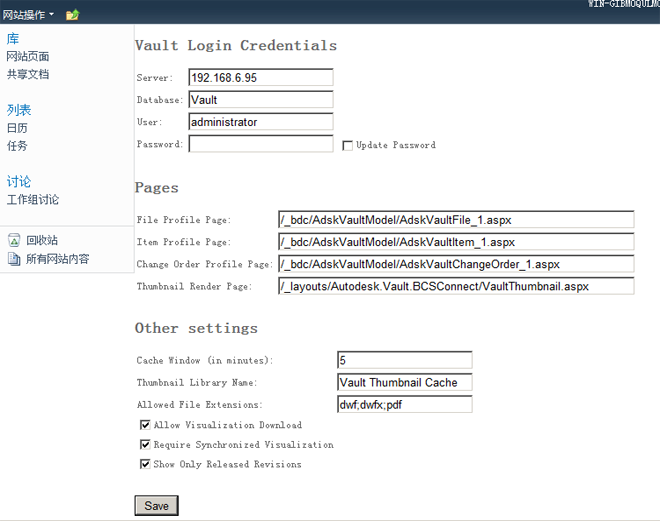
Task: Edit the Thumbnail Library Name field
Action: [405, 383]
